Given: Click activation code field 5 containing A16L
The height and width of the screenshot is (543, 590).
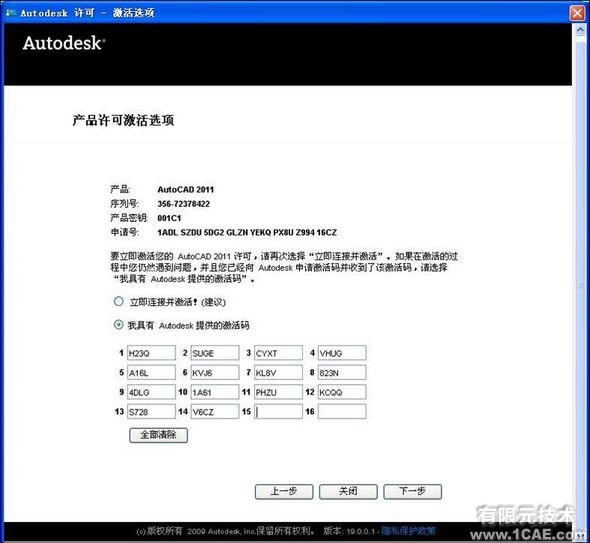Looking at the screenshot, I should click(151, 373).
